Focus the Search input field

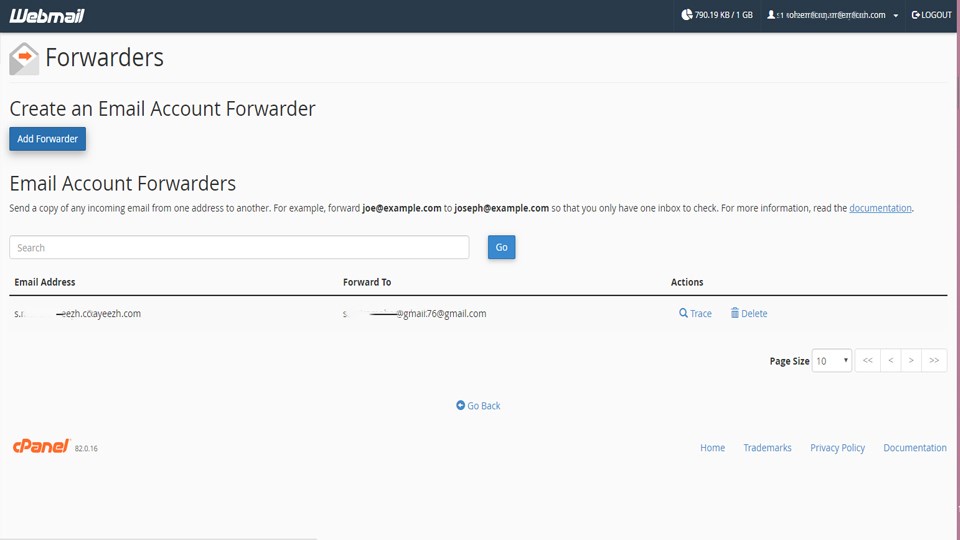tap(239, 247)
